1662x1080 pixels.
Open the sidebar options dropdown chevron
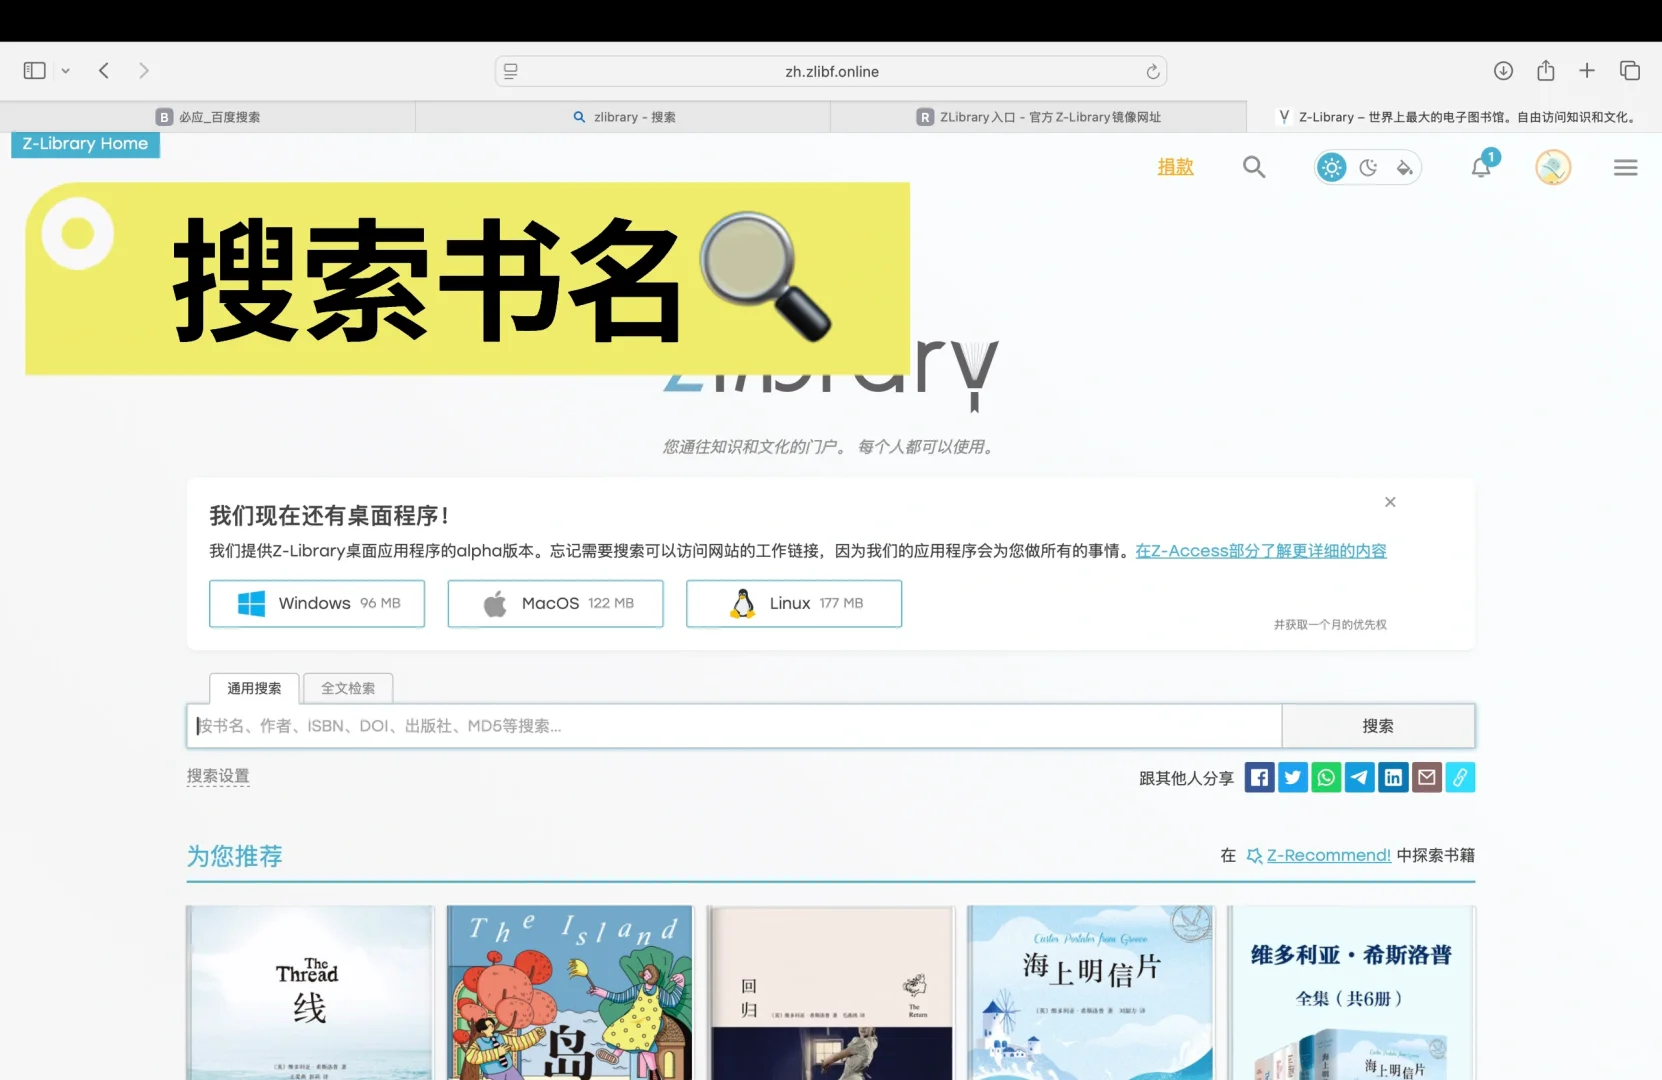click(66, 71)
